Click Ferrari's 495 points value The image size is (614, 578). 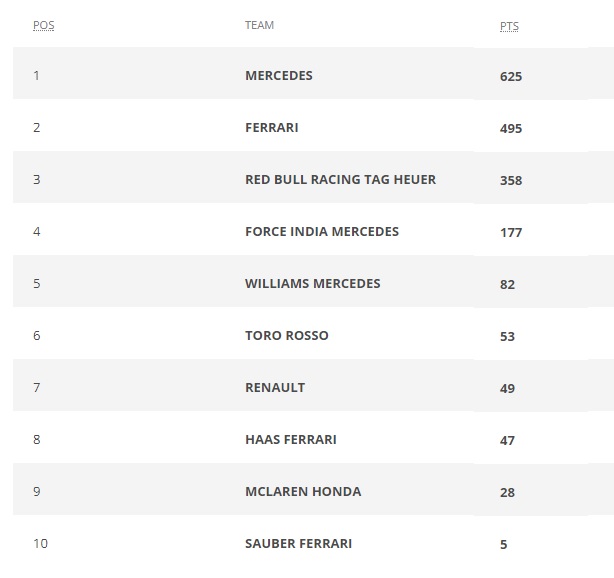coord(511,128)
